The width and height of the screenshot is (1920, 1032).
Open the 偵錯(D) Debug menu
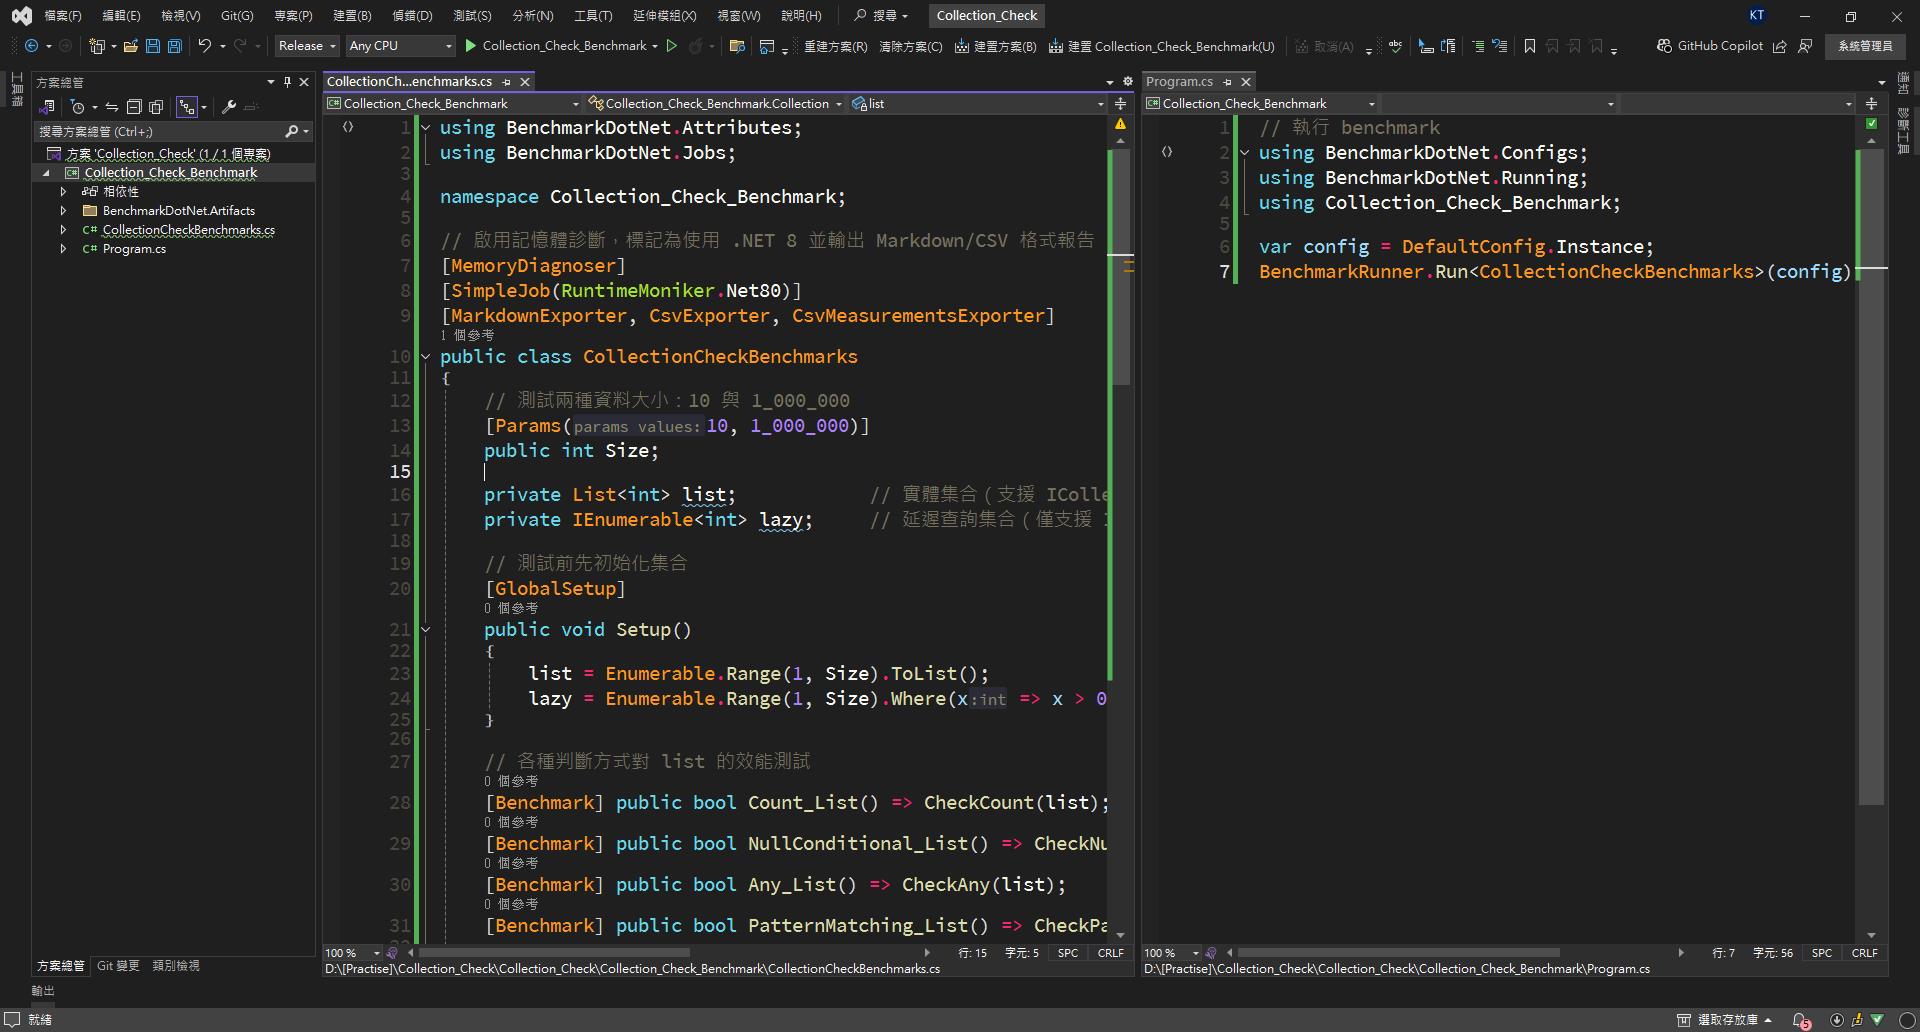click(412, 16)
